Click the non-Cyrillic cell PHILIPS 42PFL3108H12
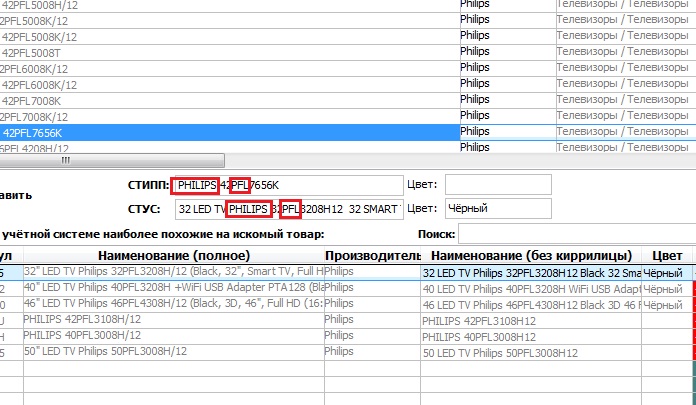This screenshot has width=696, height=405. click(531, 321)
